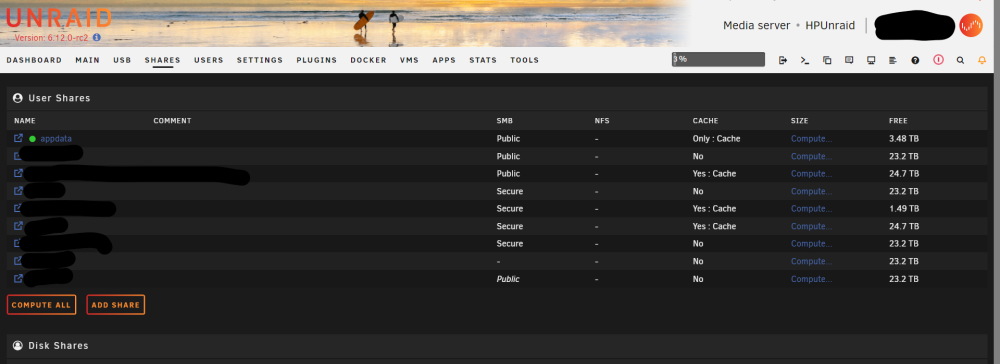
Task: Go to the USB menu item
Action: click(122, 60)
